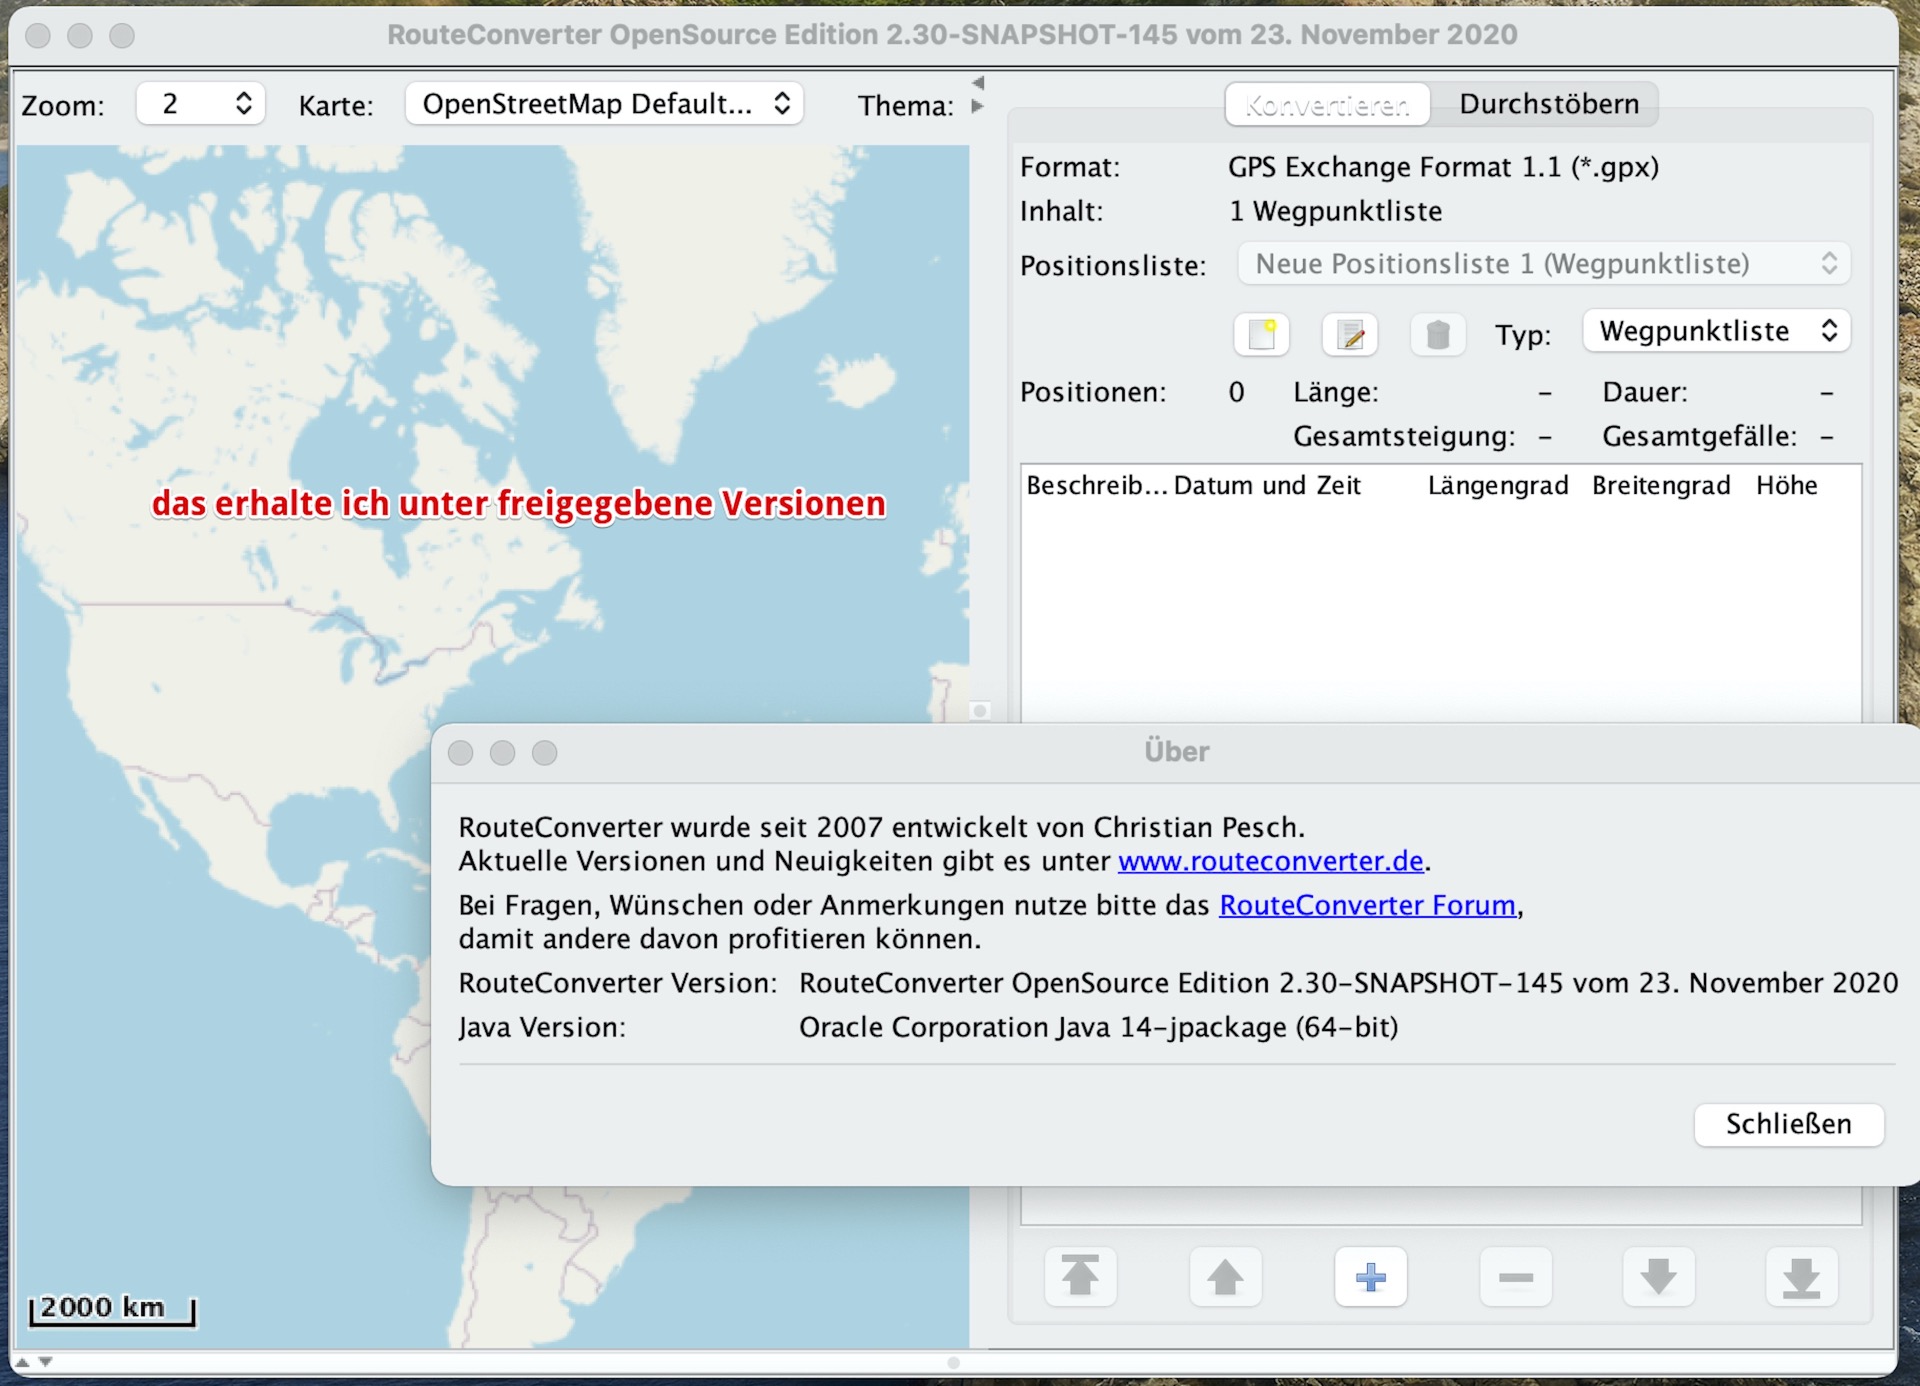Switch to the Durchstöbern tab
This screenshot has width=1920, height=1386.
[1549, 104]
